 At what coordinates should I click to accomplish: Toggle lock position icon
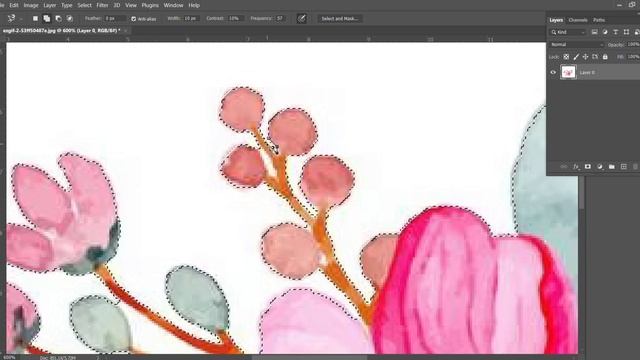point(586,57)
